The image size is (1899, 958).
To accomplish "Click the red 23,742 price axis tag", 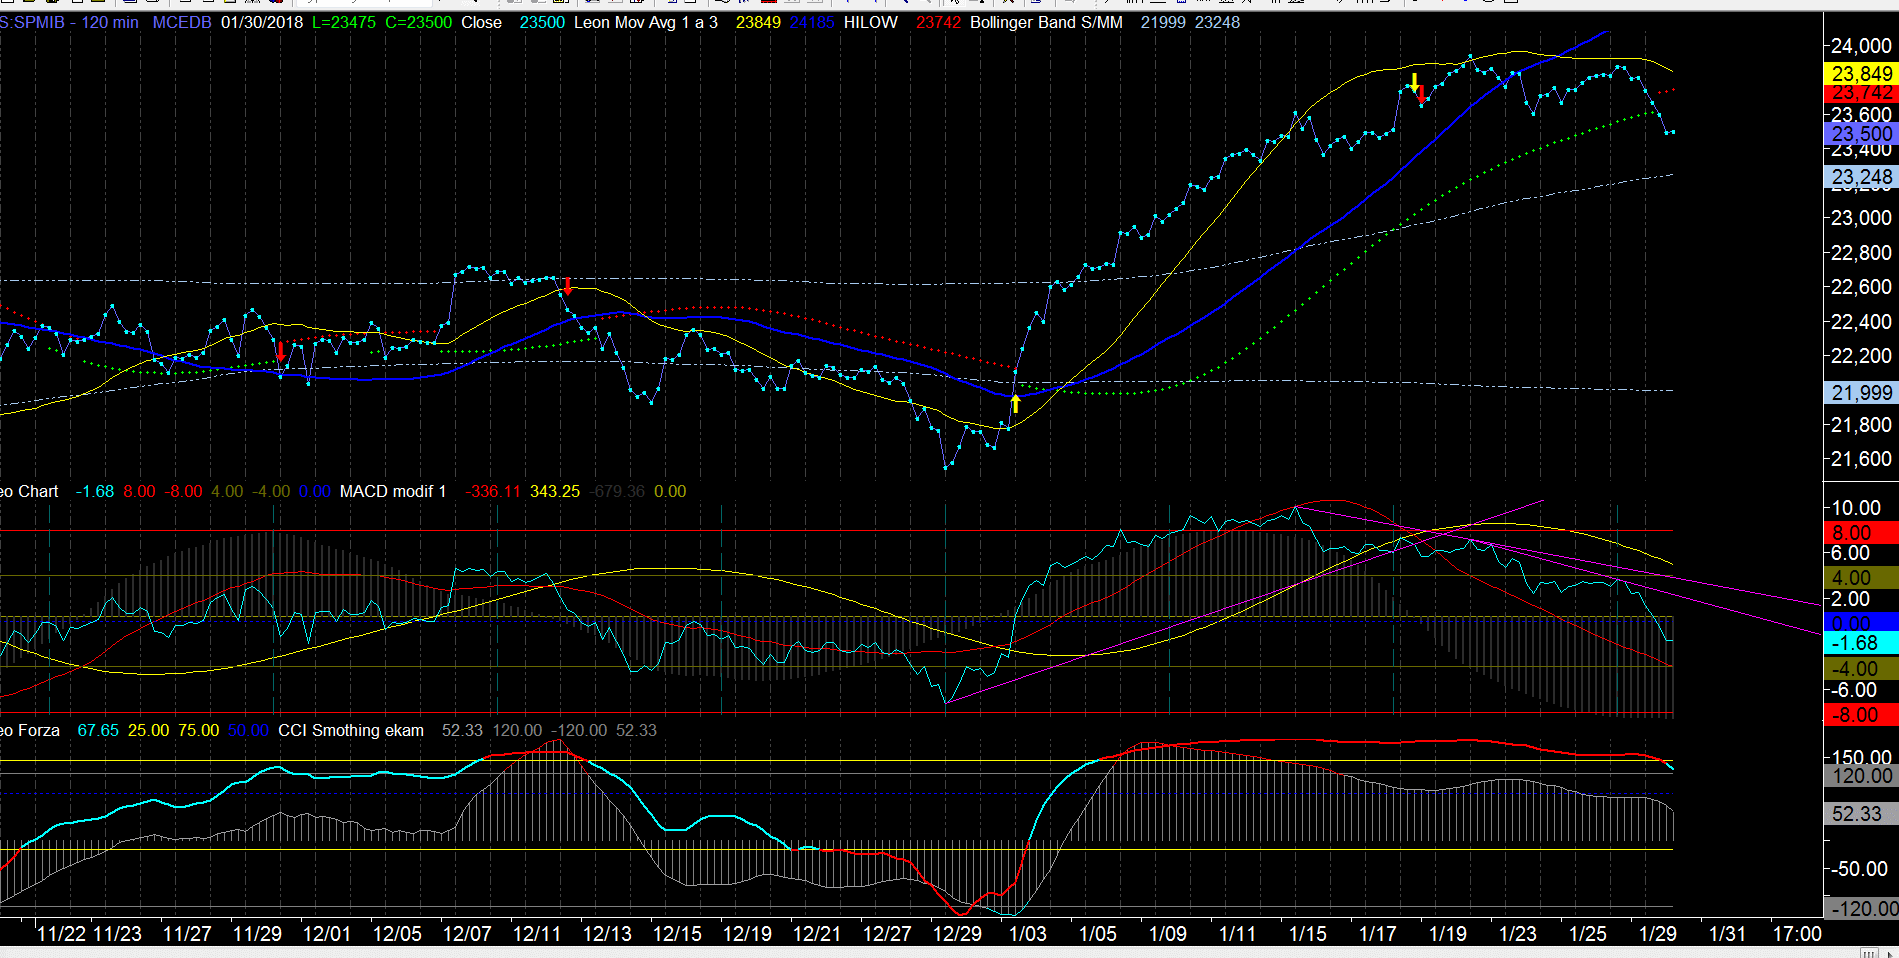I will pyautogui.click(x=1861, y=92).
